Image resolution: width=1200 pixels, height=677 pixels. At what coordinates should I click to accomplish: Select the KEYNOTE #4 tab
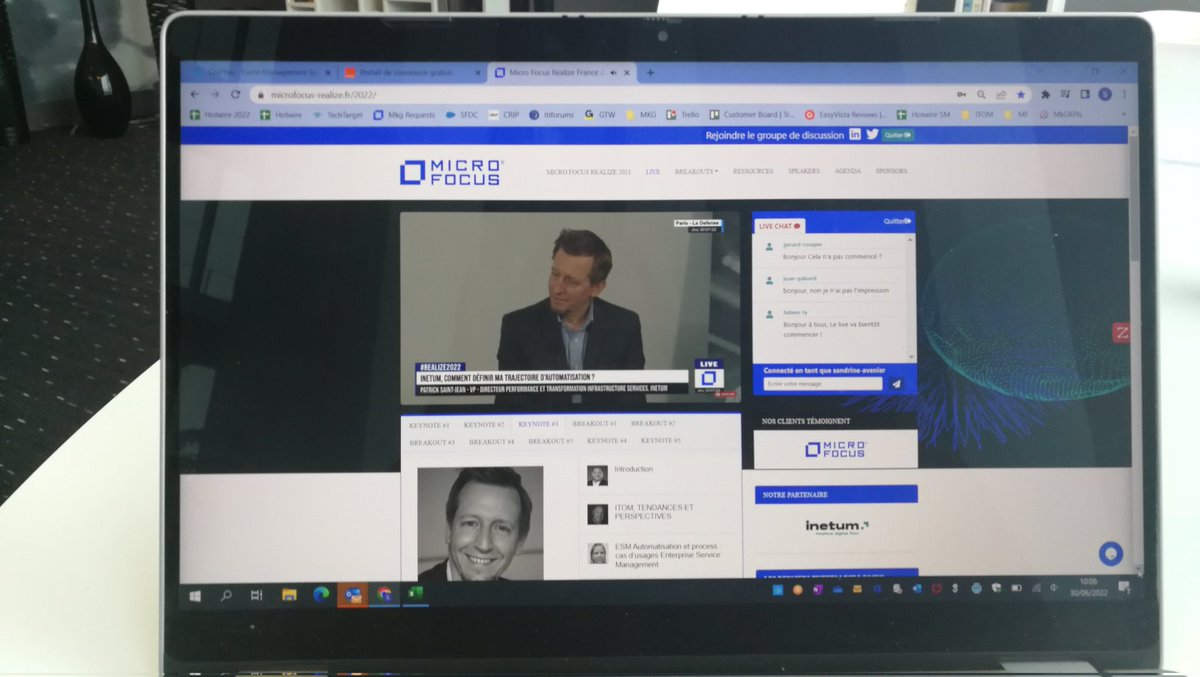[607, 441]
